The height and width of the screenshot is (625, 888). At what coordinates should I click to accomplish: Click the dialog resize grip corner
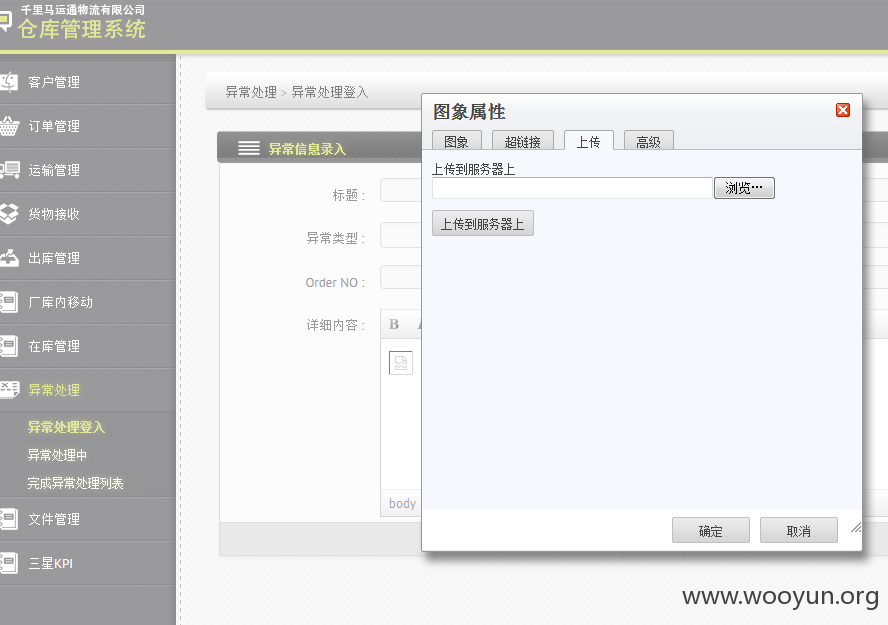tap(855, 528)
